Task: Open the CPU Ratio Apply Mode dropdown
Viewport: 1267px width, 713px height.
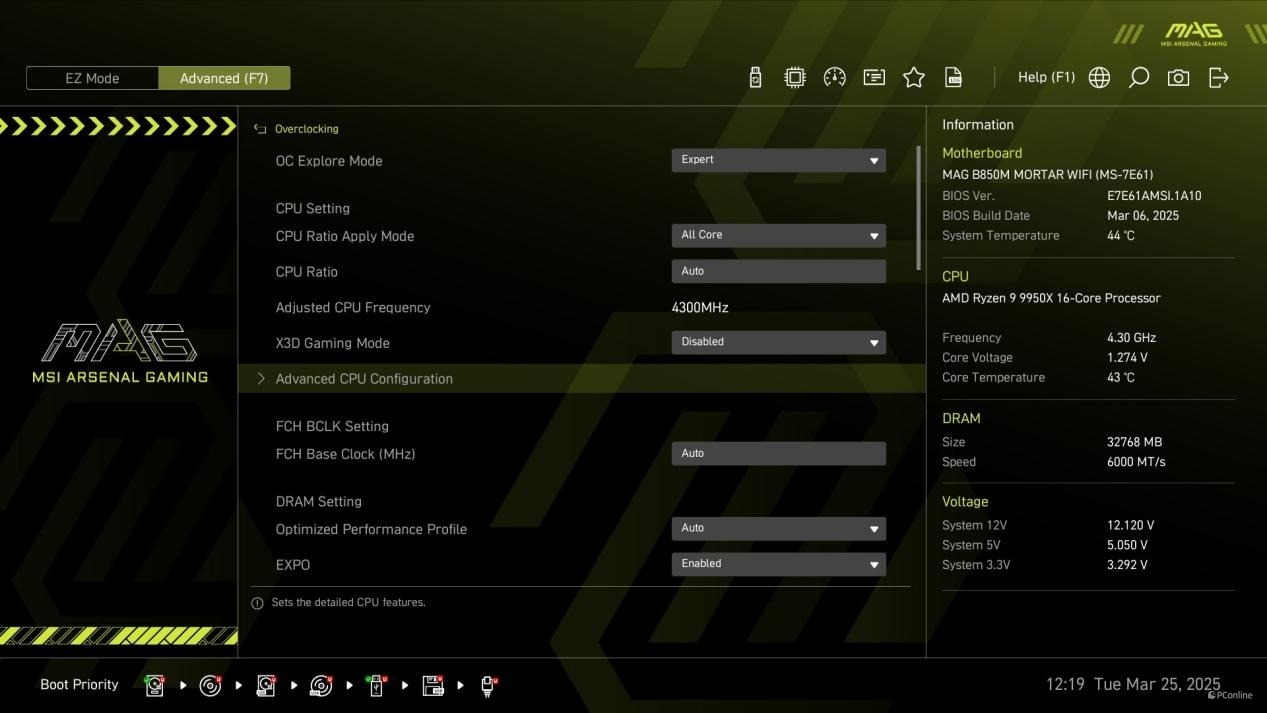Action: [x=778, y=235]
